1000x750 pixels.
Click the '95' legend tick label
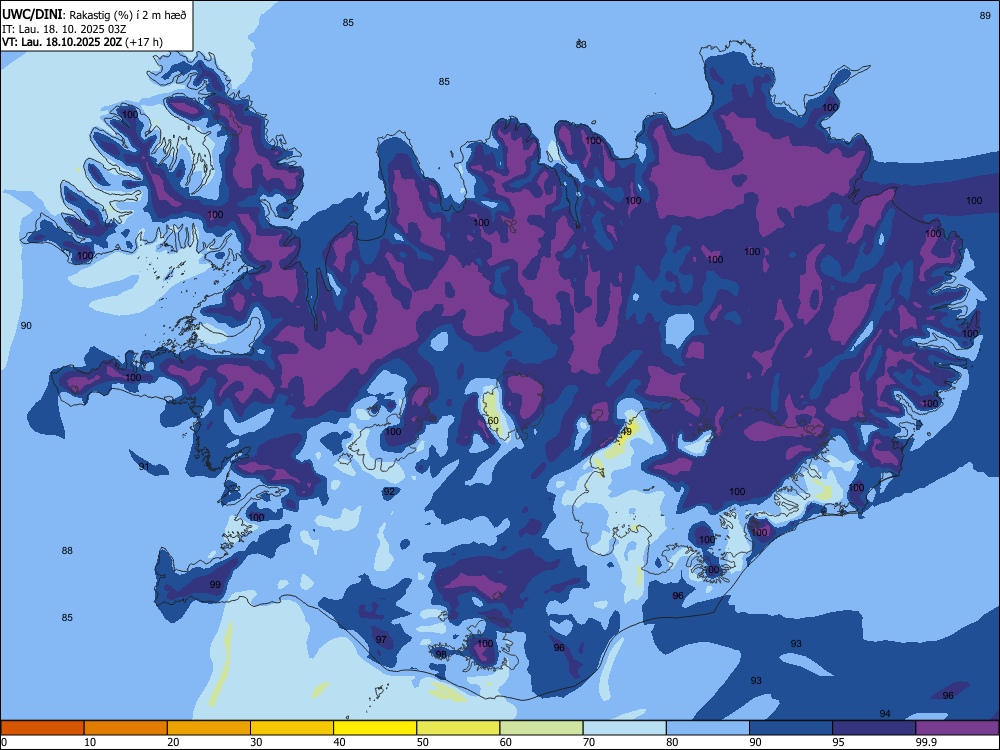point(839,742)
